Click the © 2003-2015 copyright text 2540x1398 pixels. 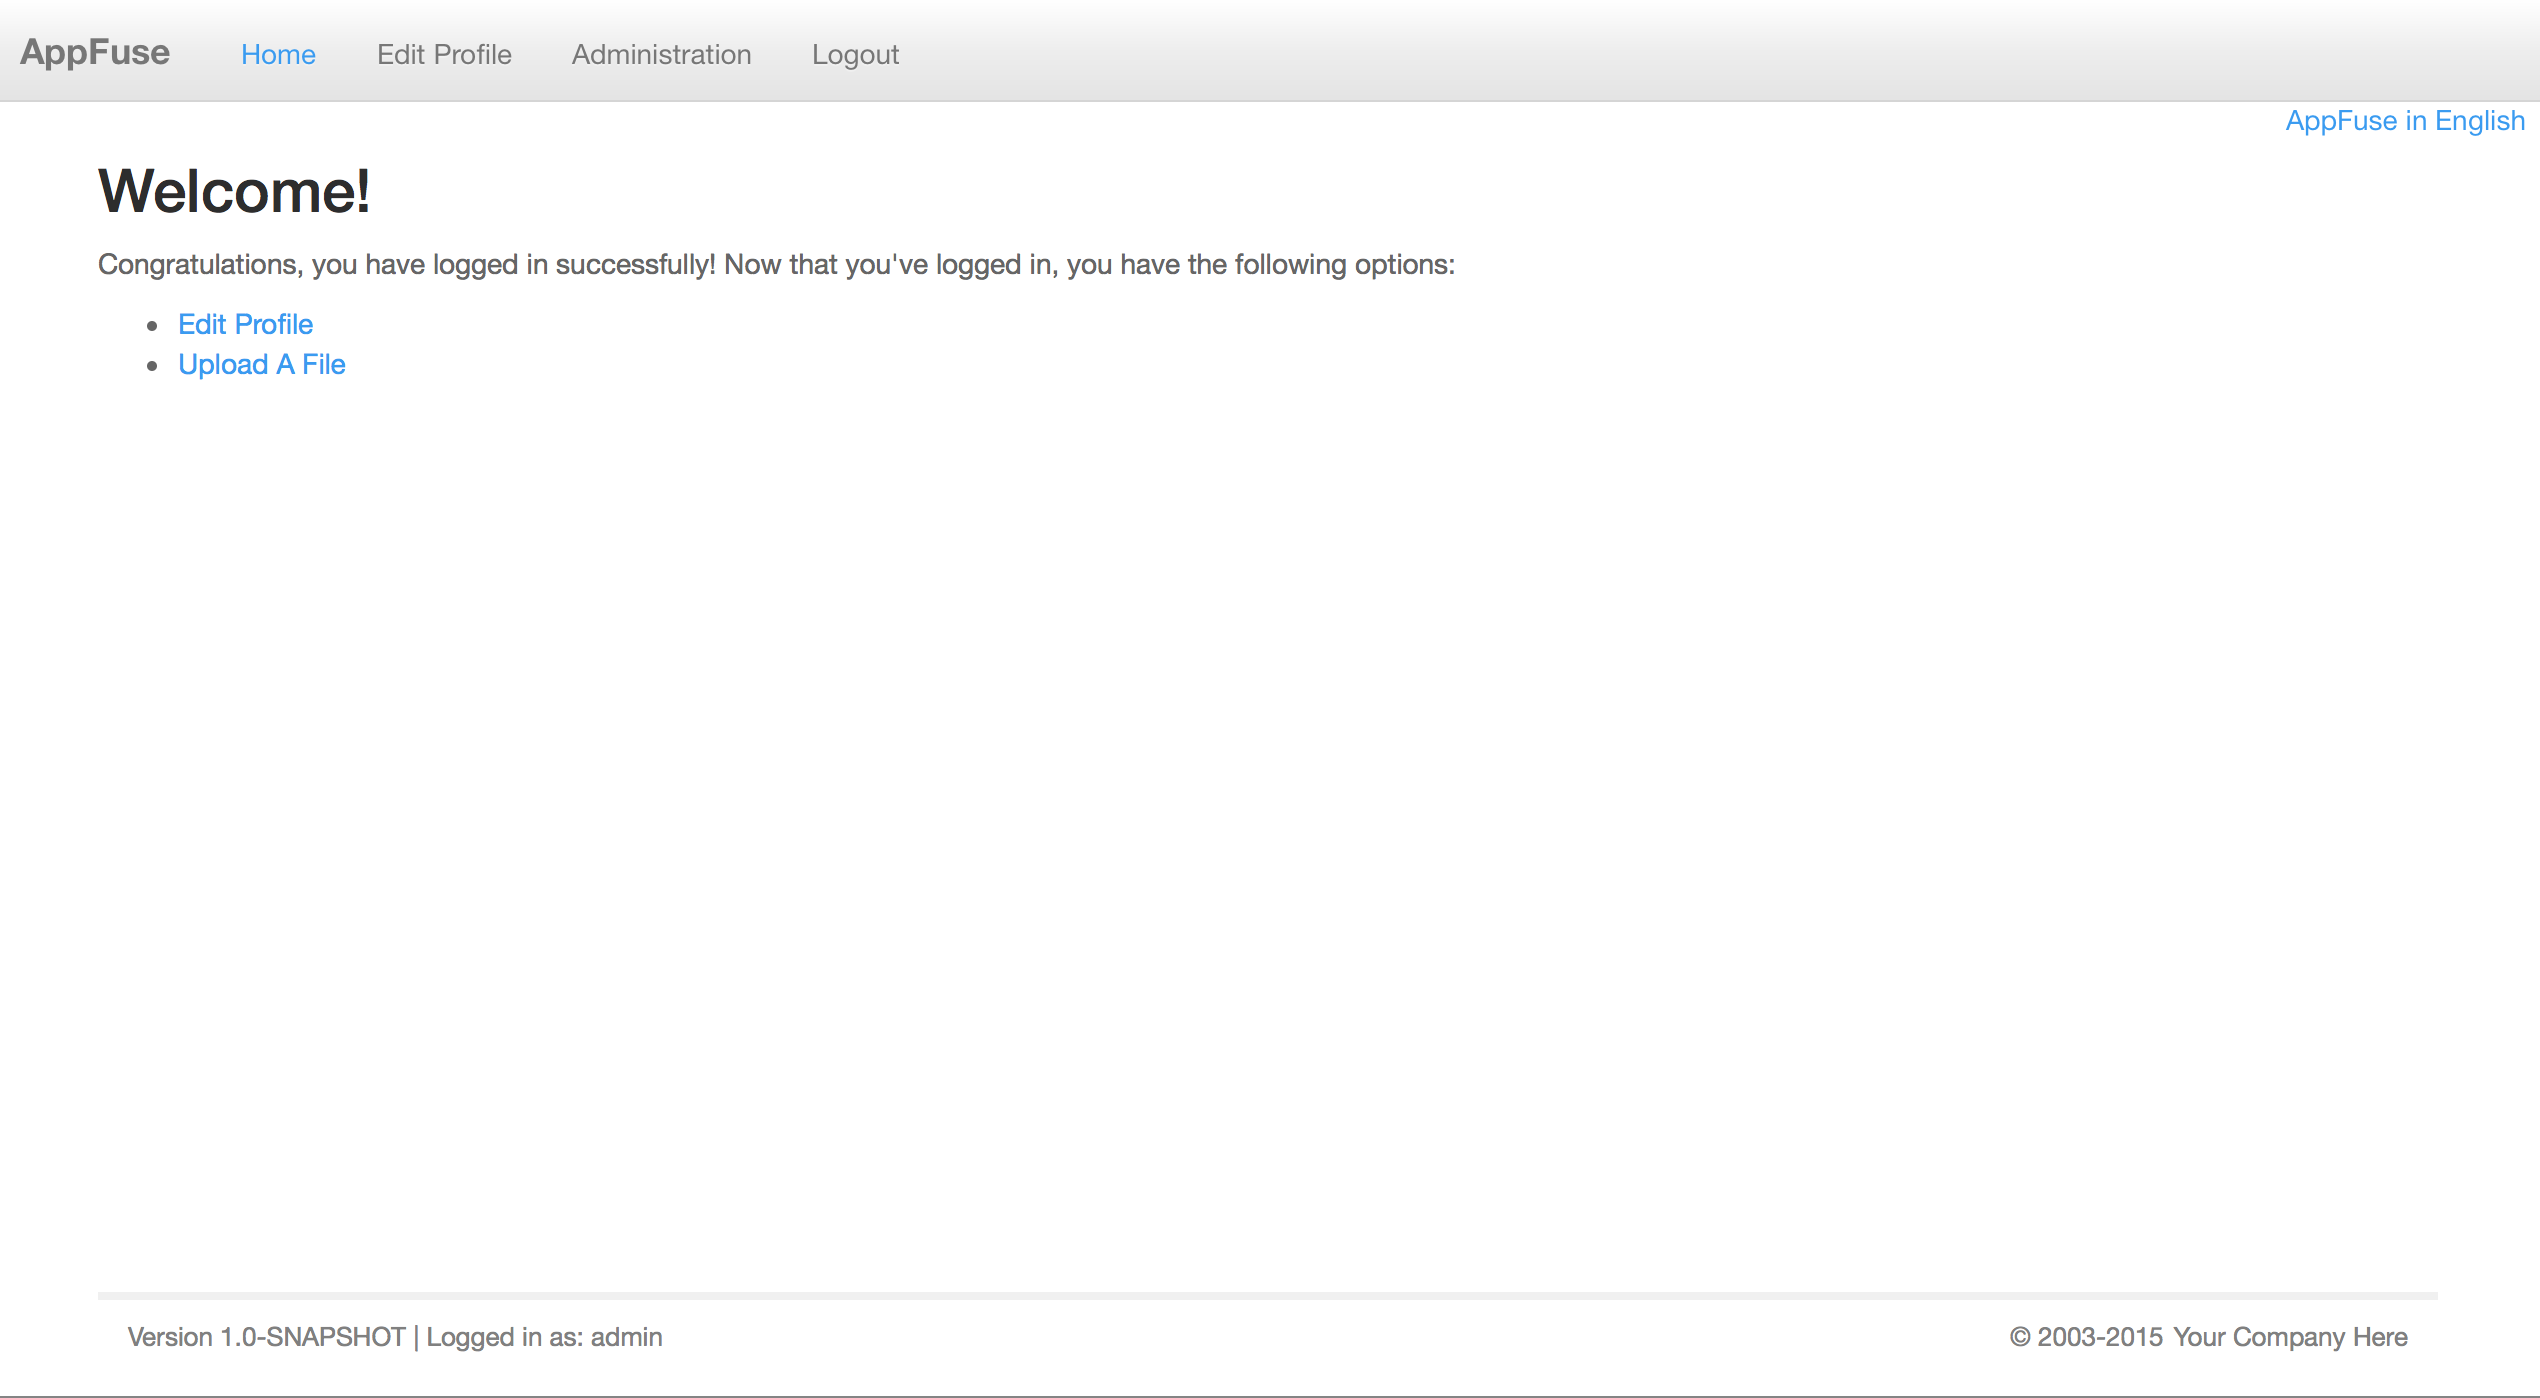tap(2086, 1337)
